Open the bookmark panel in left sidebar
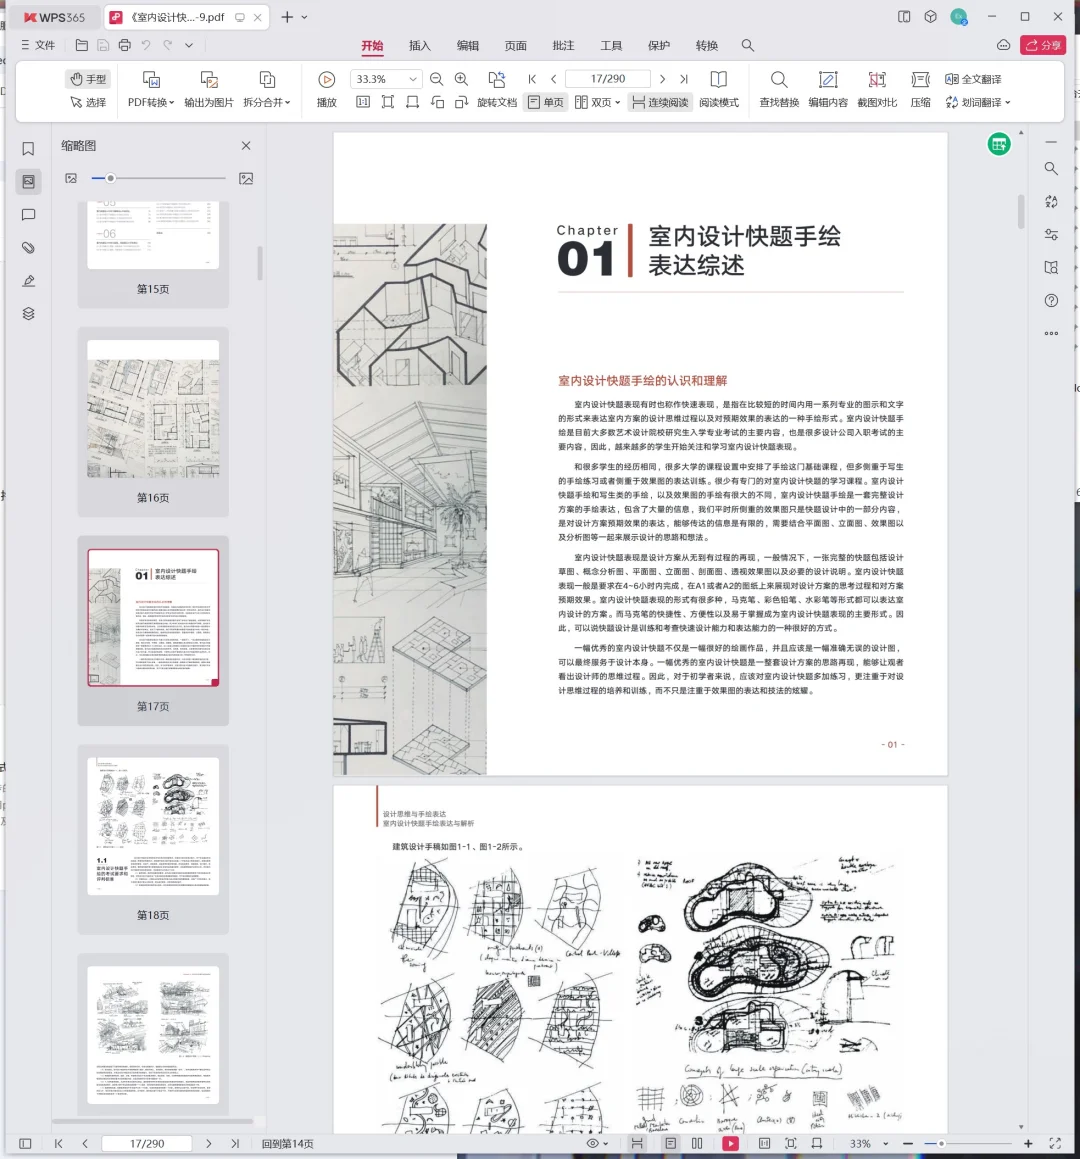 pos(28,149)
